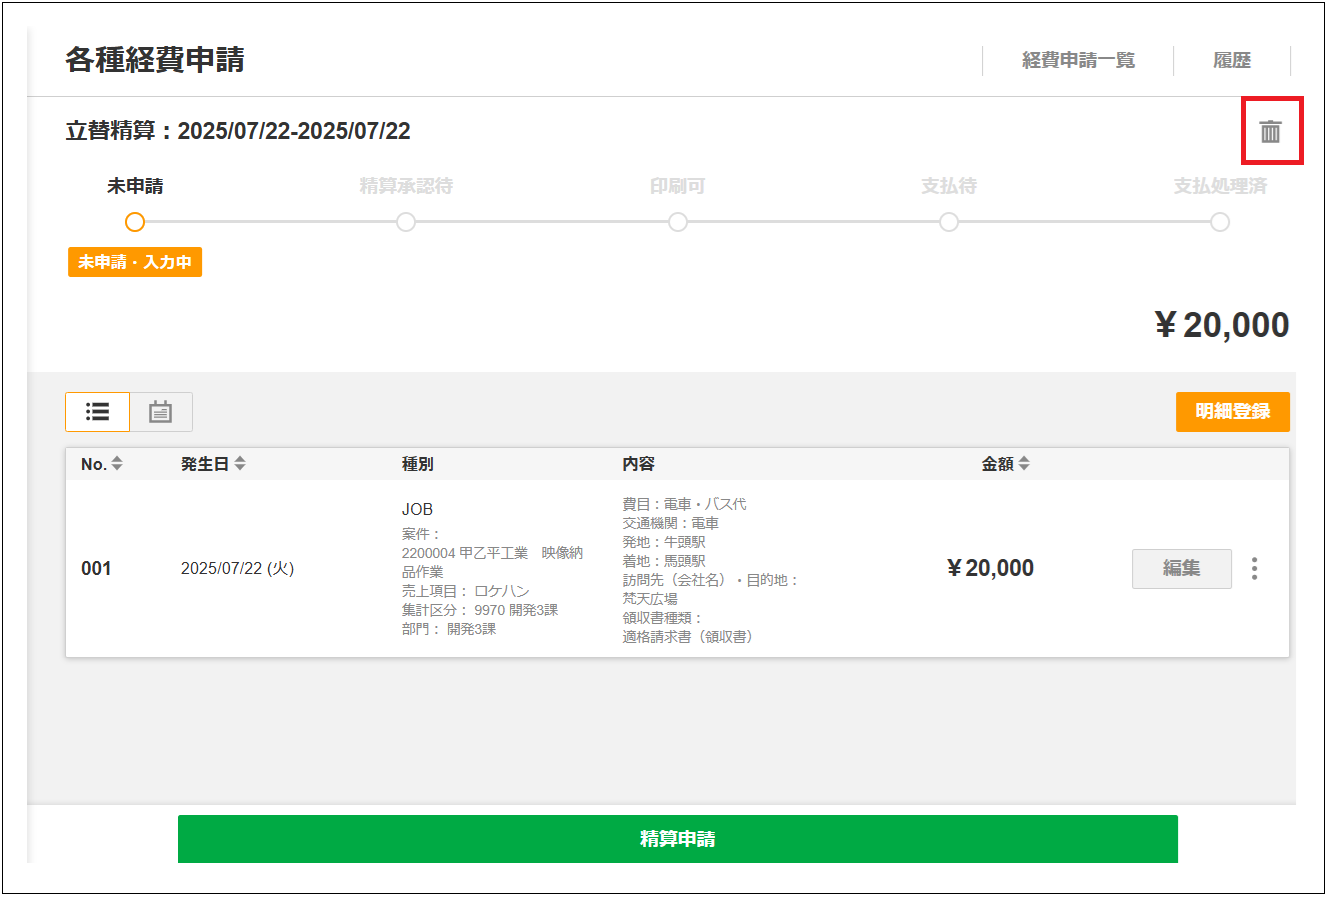Click the 内容 column header
Viewport: 1331px width, 898px height.
638,464
